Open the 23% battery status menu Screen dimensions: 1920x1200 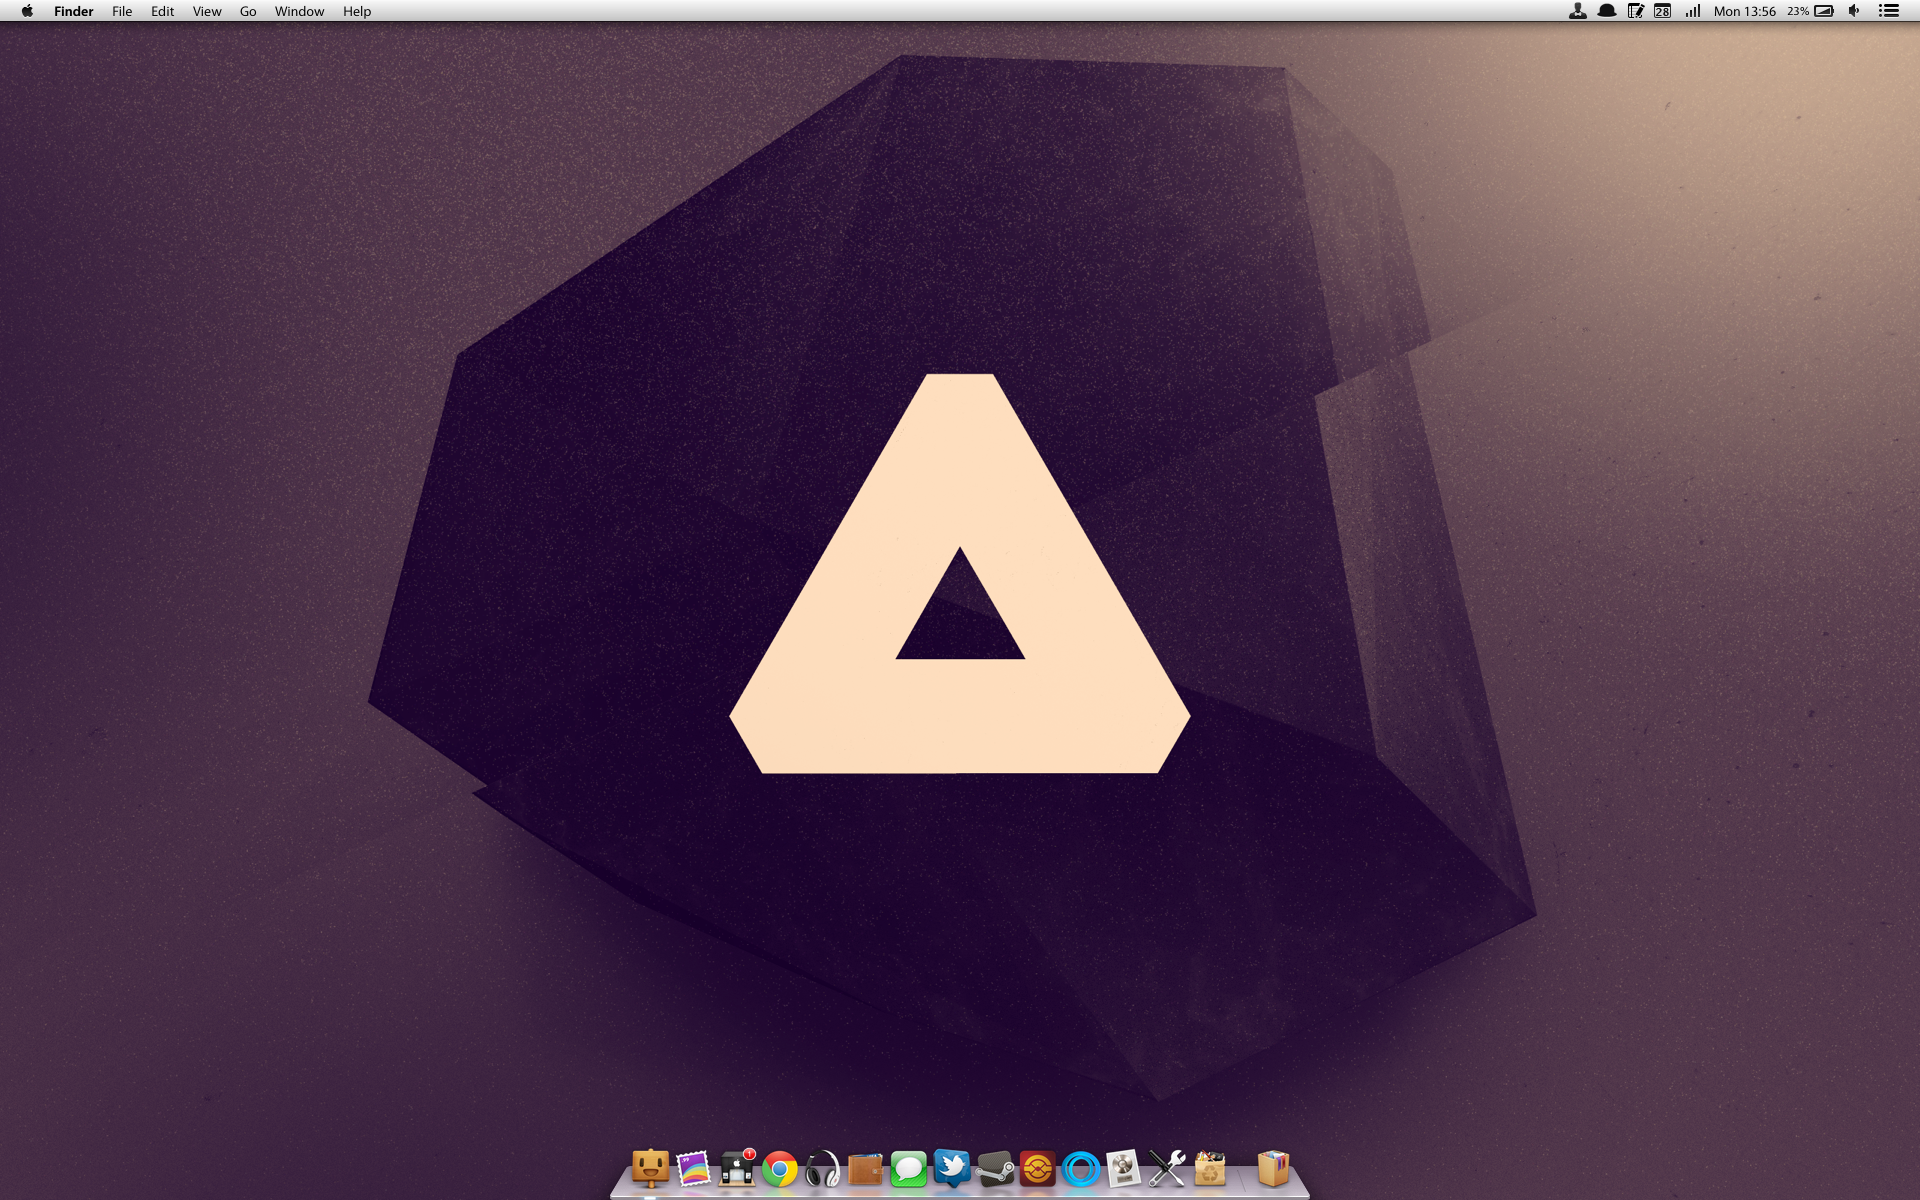point(1811,11)
